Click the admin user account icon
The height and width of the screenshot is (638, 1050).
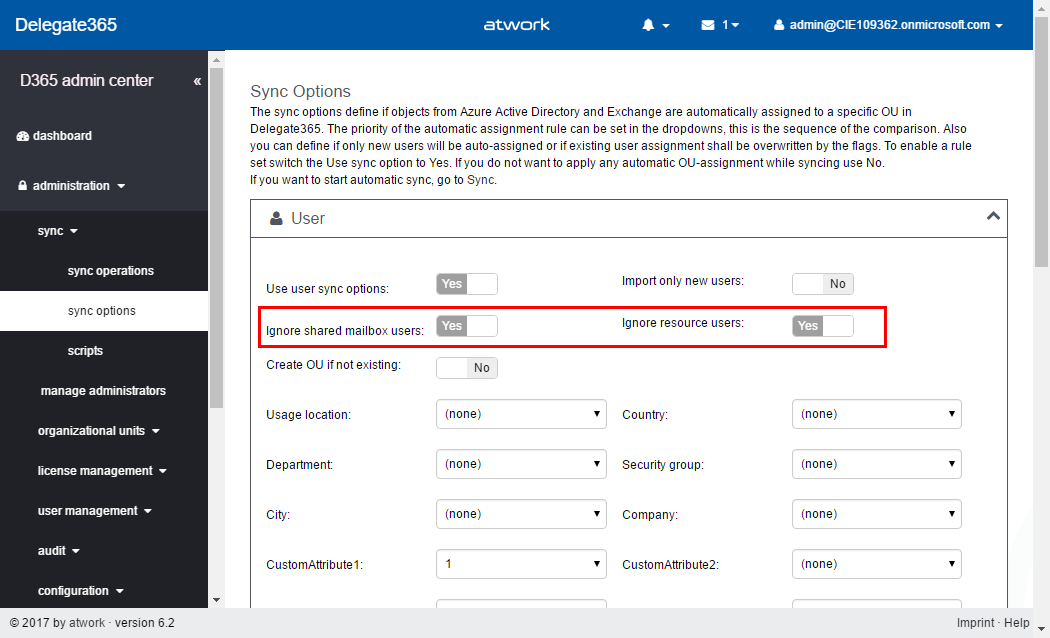pyautogui.click(x=780, y=25)
